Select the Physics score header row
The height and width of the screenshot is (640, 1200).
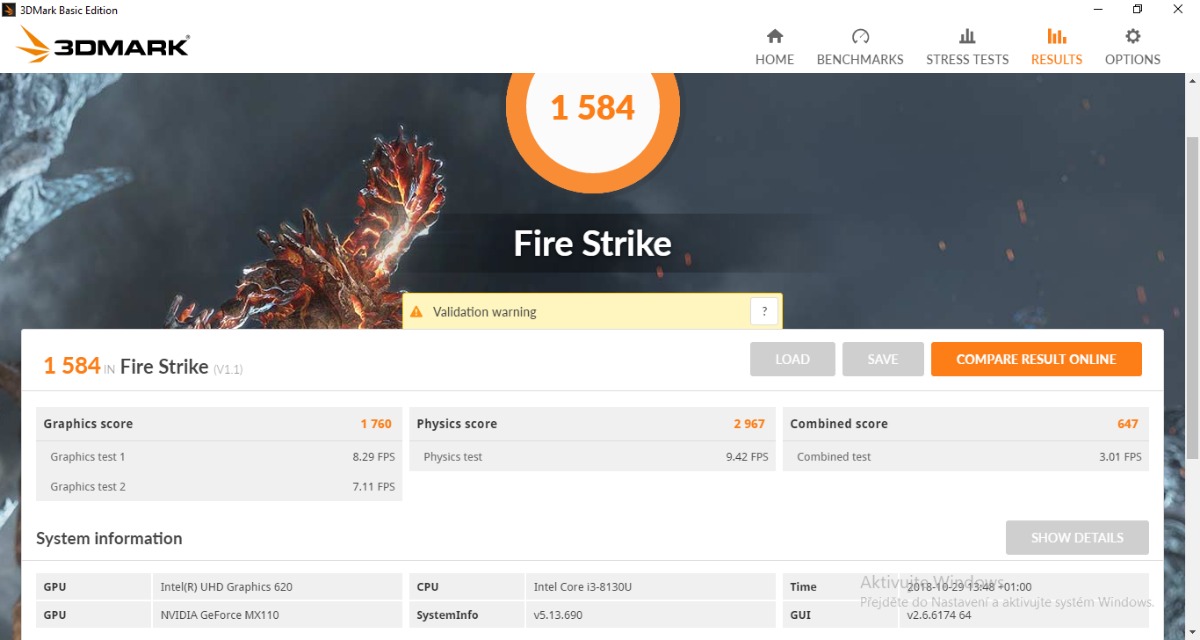pyautogui.click(x=591, y=424)
